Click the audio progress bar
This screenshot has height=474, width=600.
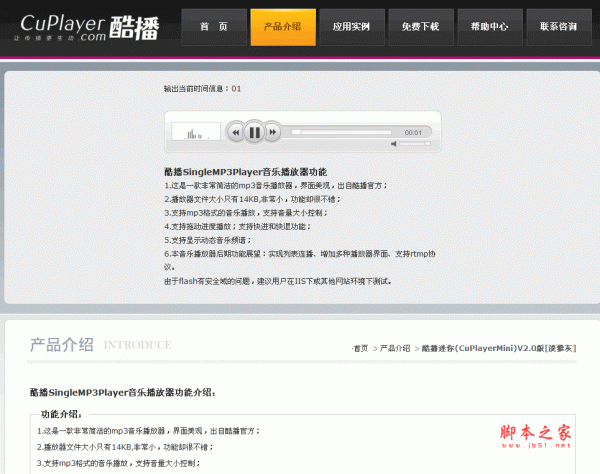(x=341, y=132)
